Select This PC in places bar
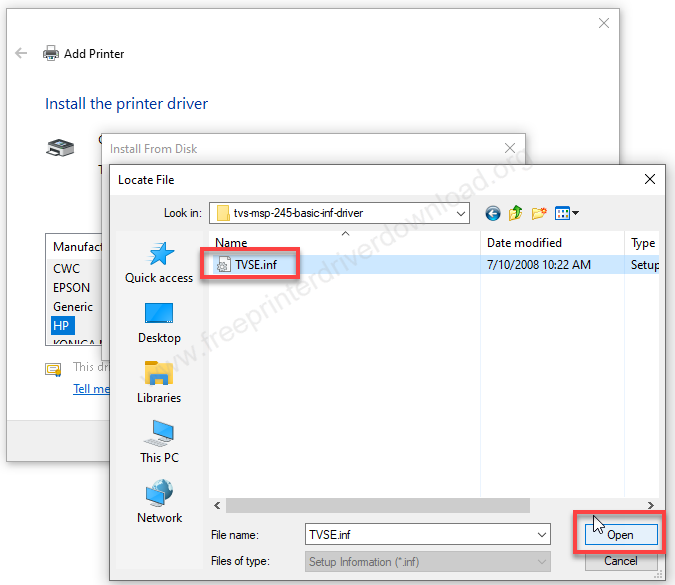Screen dimensions: 675x585 pyautogui.click(x=160, y=443)
